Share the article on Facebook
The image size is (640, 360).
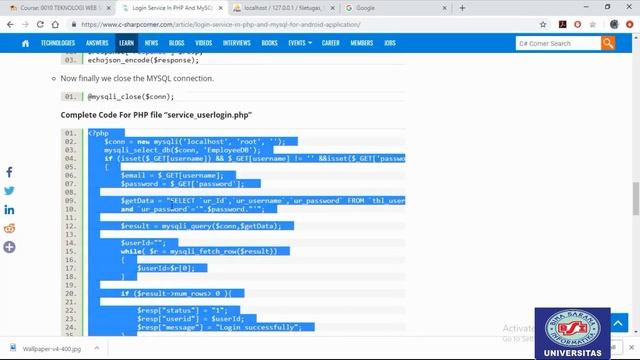tap(9, 172)
